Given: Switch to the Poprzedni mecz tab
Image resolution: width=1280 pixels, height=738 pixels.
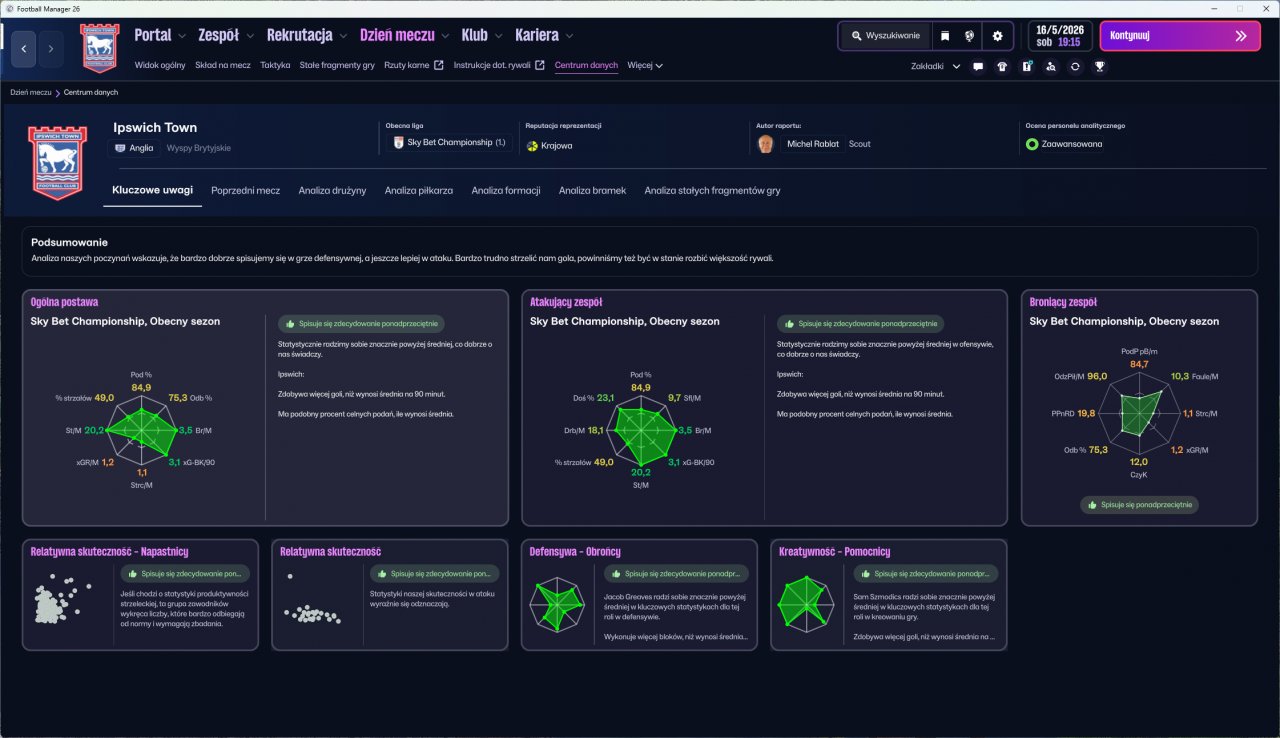Looking at the screenshot, I should click(246, 190).
